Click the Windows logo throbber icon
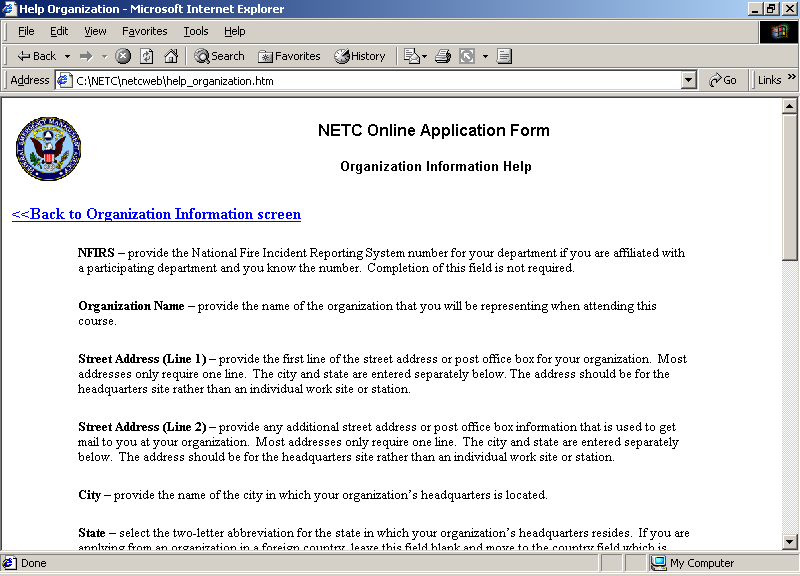This screenshot has width=800, height=576. 779,32
